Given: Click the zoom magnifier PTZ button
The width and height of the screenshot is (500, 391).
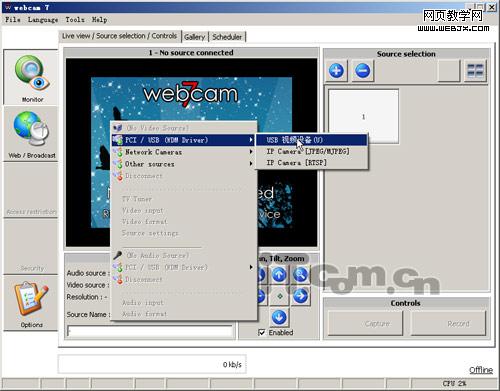Looking at the screenshot, I should point(301,275).
